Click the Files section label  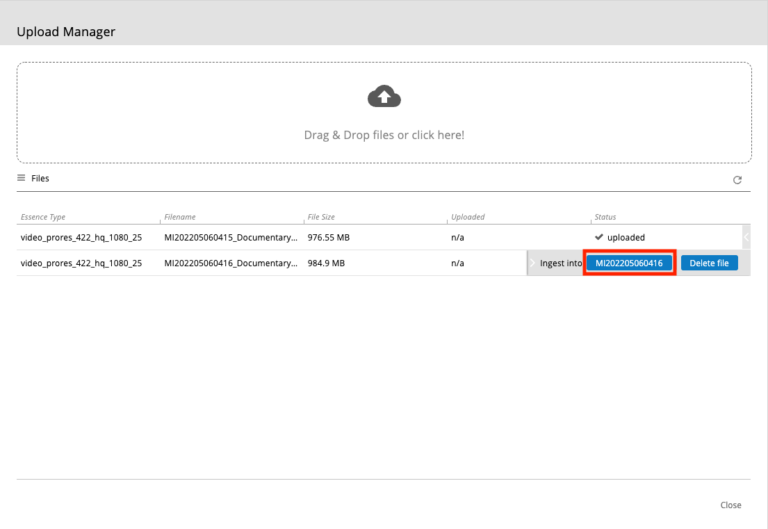coord(40,178)
